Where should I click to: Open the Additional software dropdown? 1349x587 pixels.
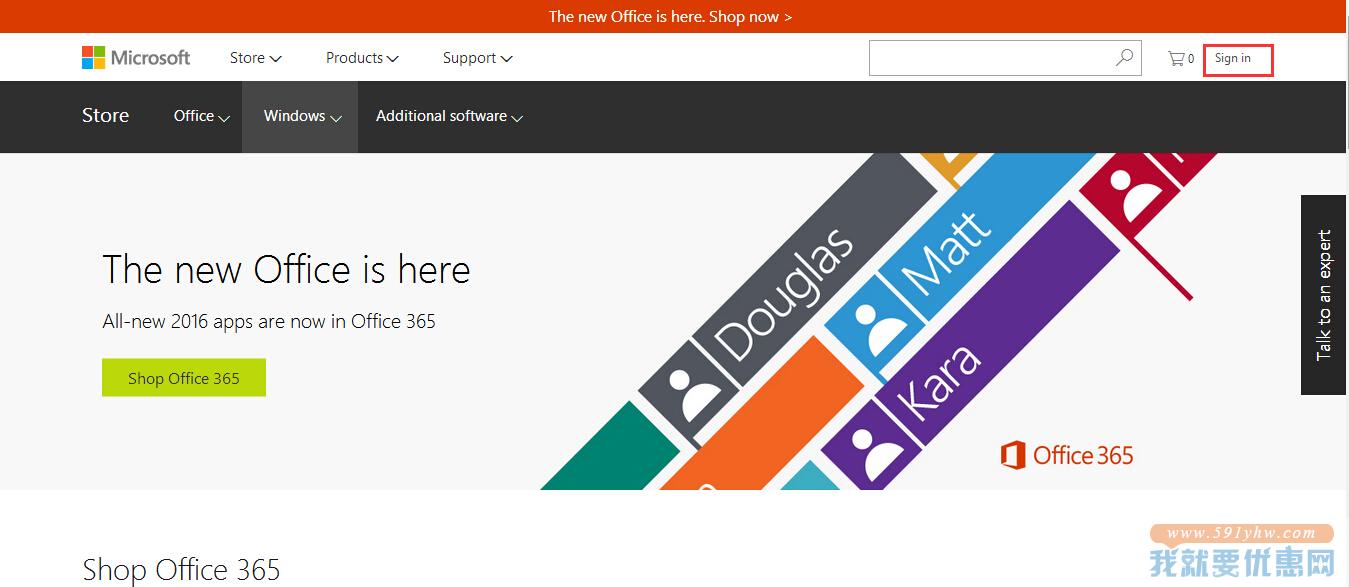pyautogui.click(x=450, y=116)
